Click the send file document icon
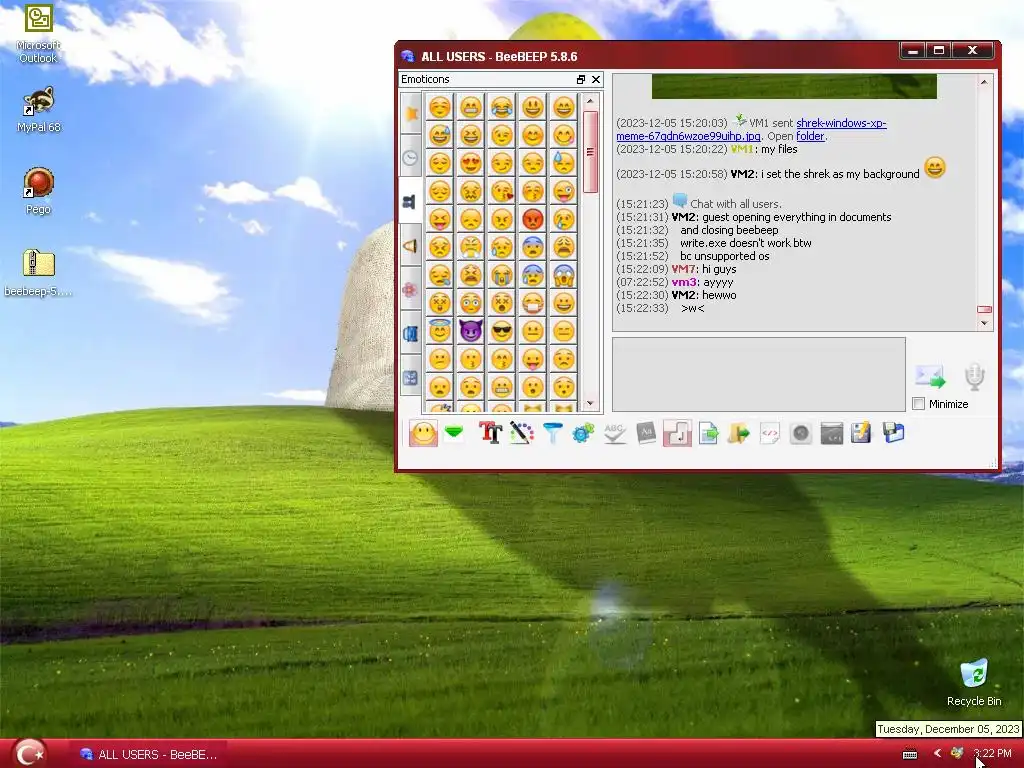The height and width of the screenshot is (768, 1024). 708,433
